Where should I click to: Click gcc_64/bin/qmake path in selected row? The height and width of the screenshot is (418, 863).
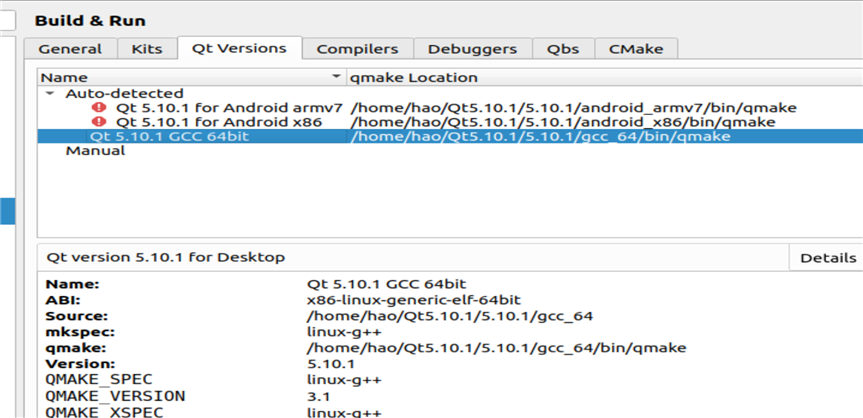click(540, 136)
